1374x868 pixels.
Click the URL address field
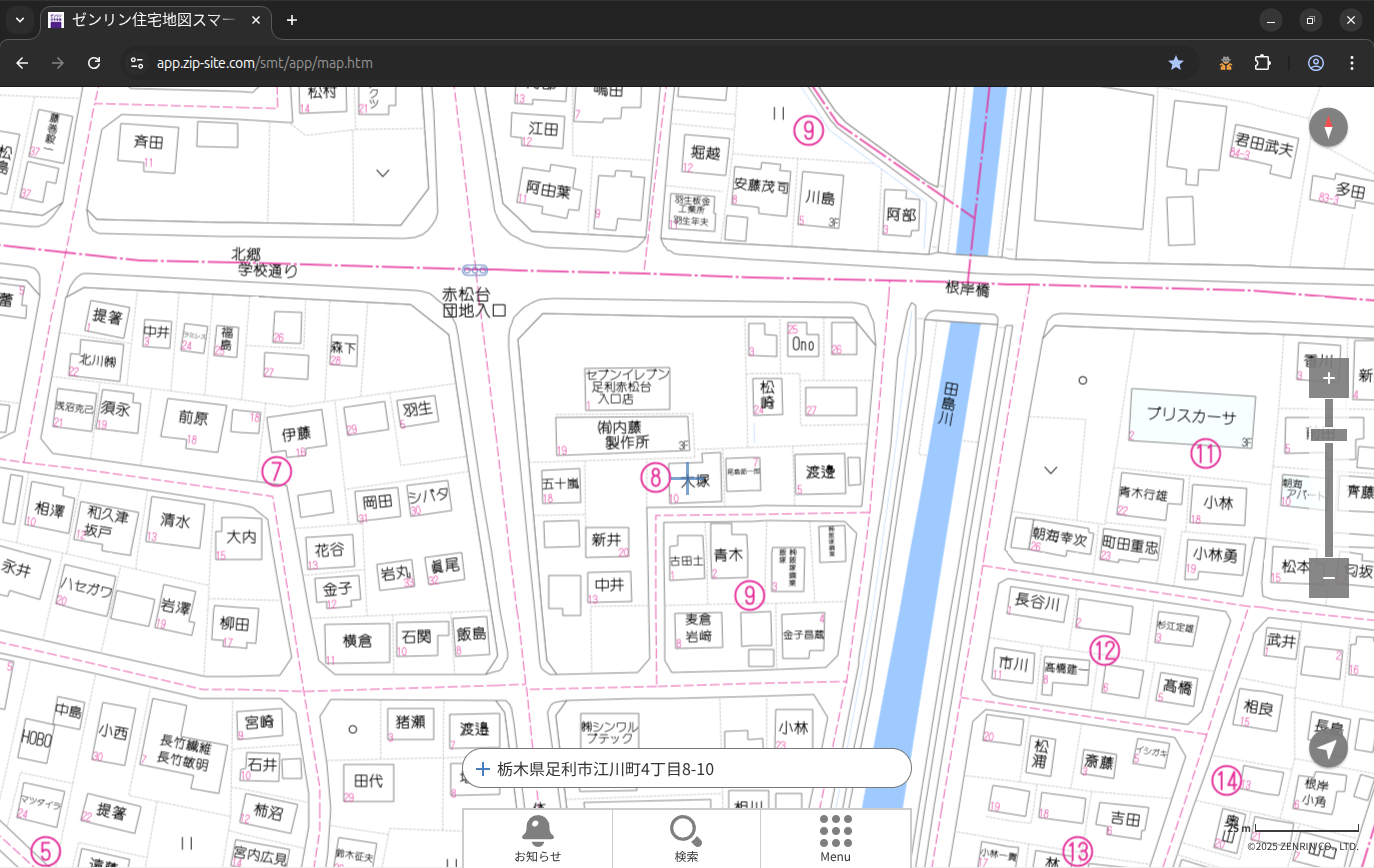coord(600,63)
